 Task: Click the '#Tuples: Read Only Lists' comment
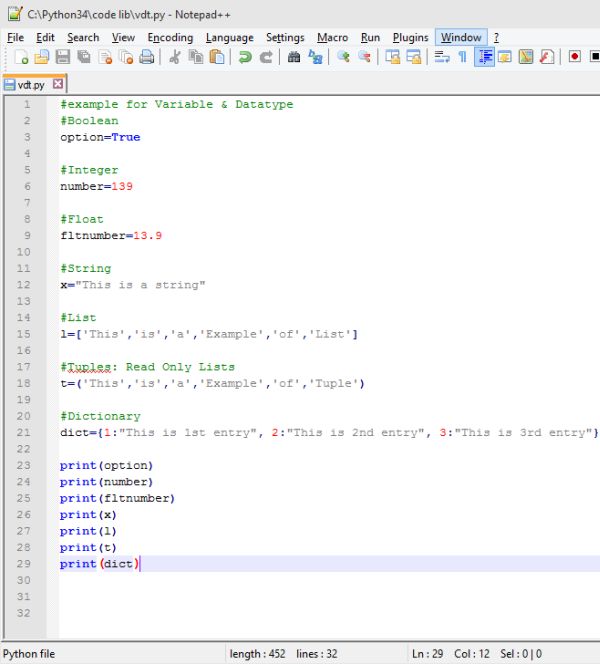(147, 367)
